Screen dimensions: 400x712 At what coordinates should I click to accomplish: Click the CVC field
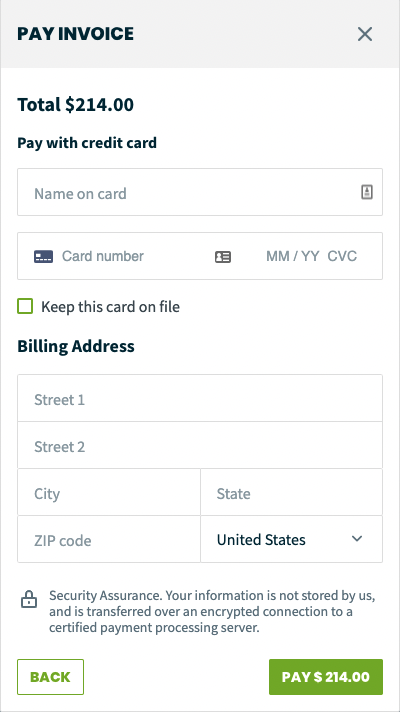pos(342,257)
